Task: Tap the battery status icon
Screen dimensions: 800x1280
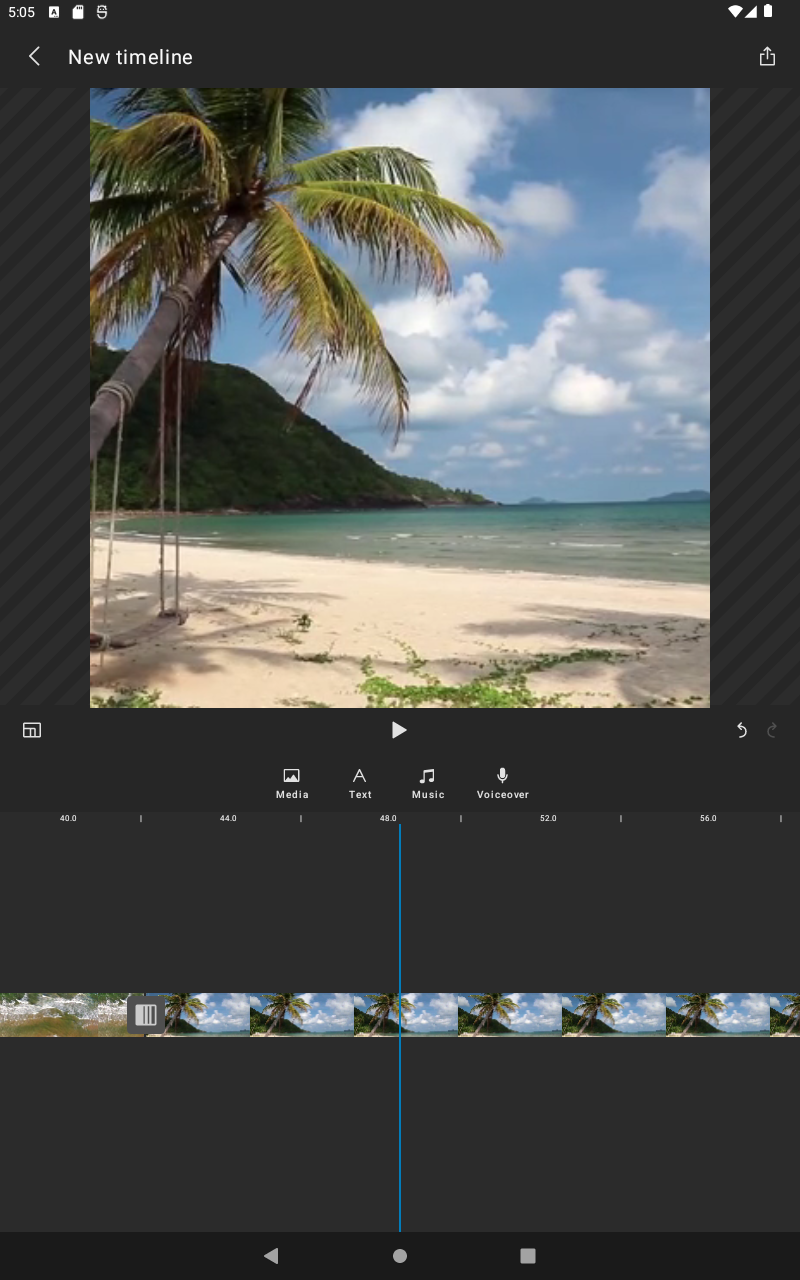Action: 768,12
